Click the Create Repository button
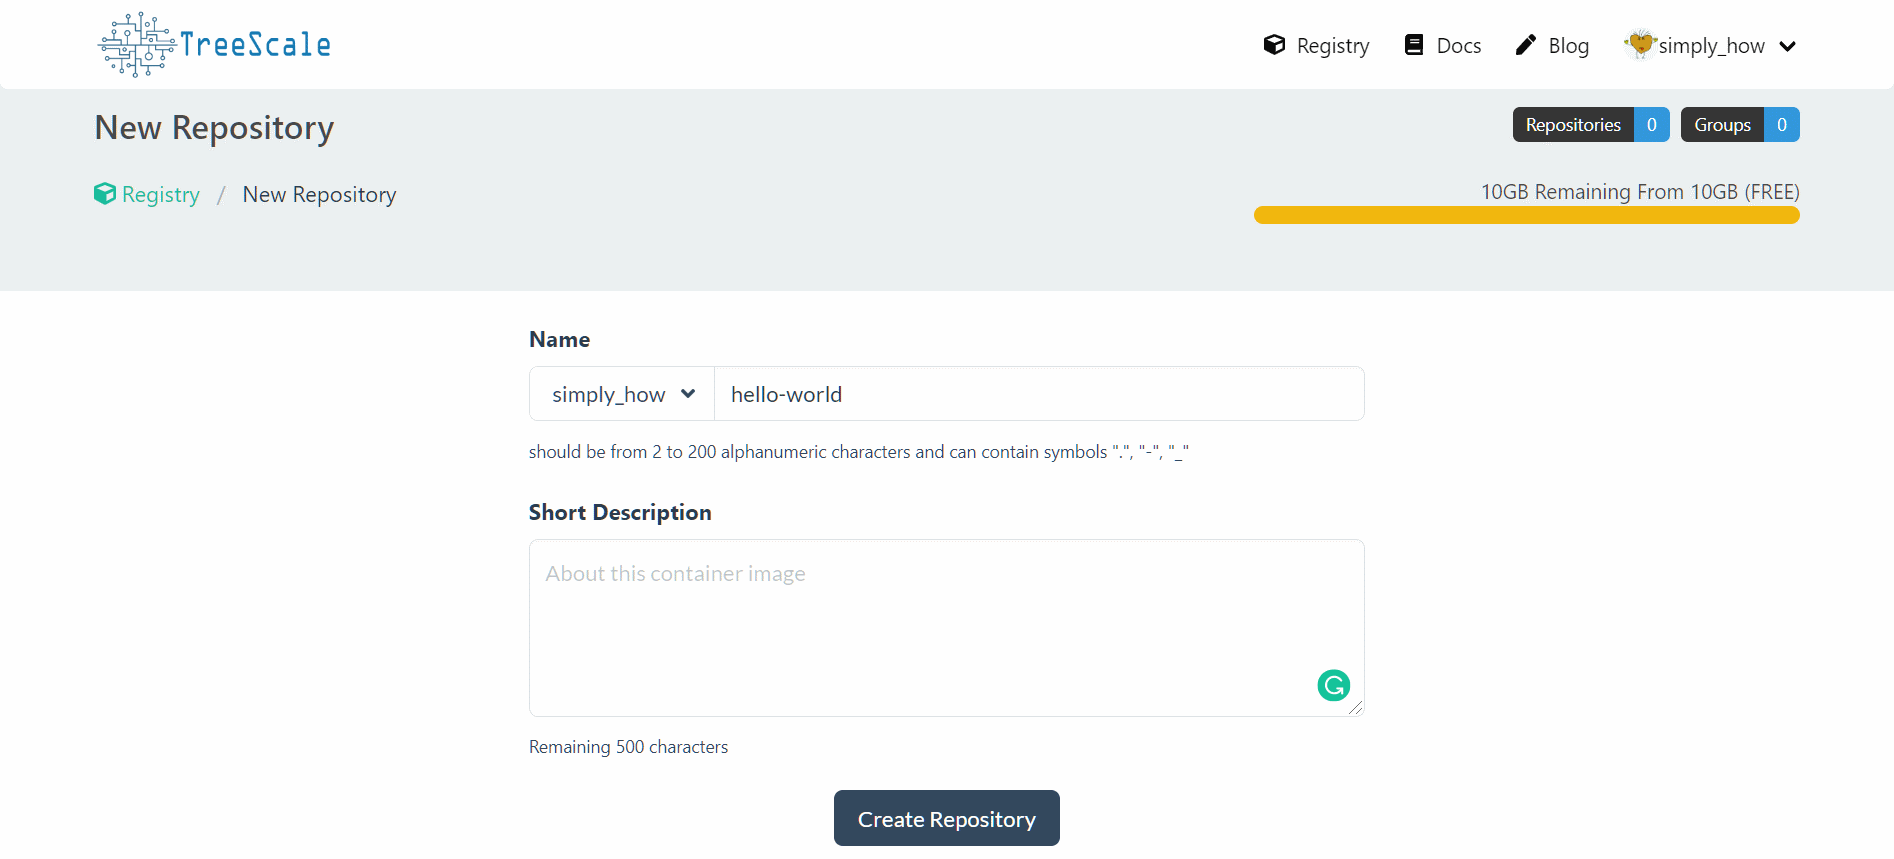Viewport: 1894px width, 859px height. click(946, 818)
